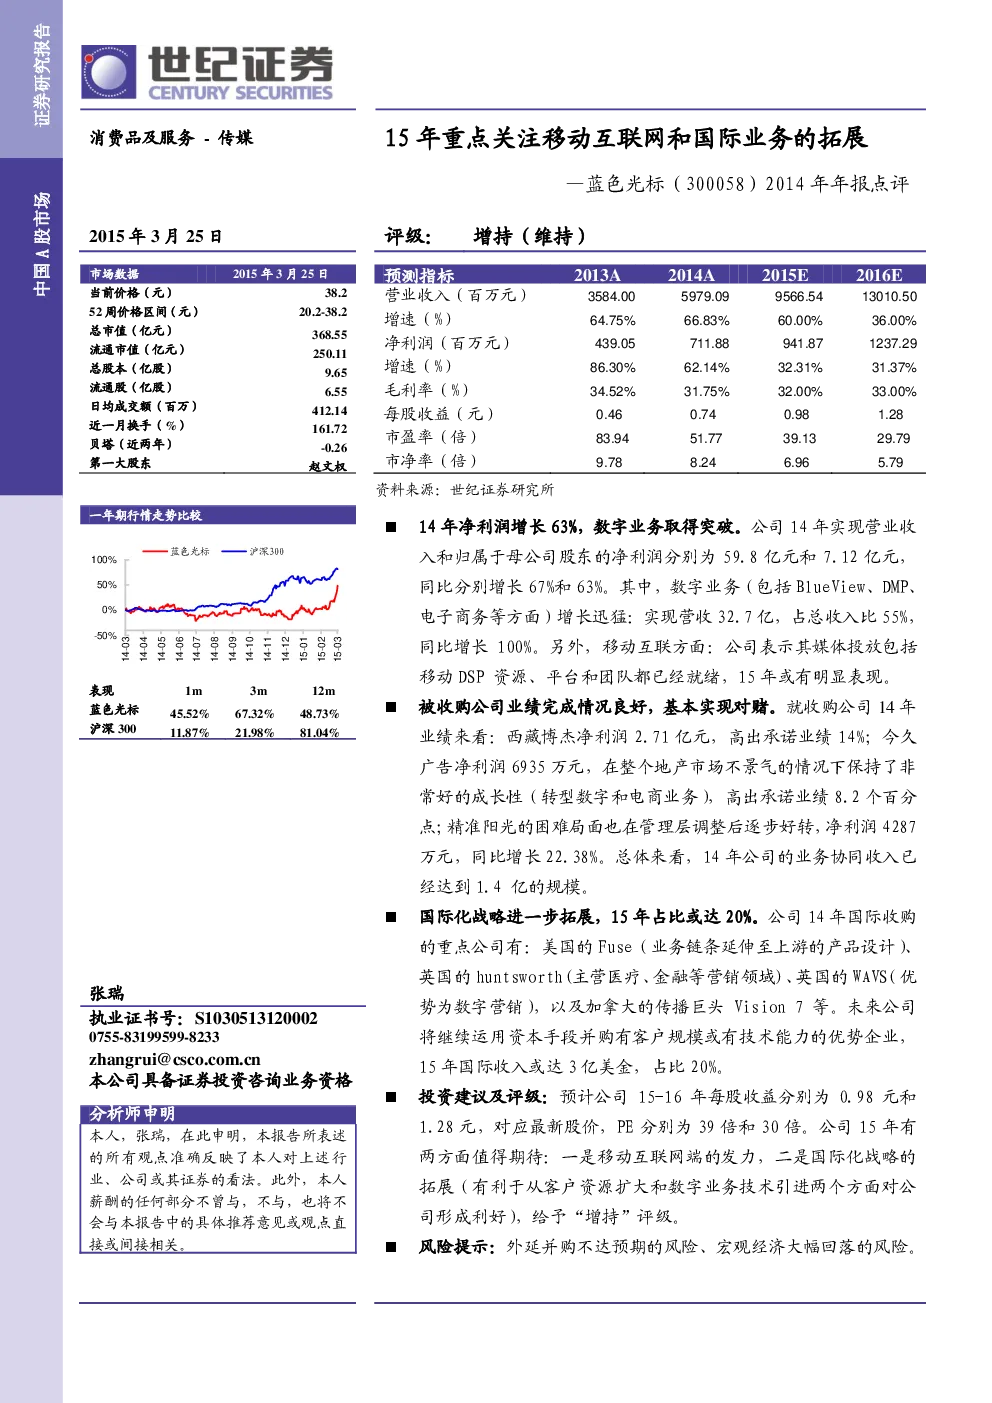Click the 沪深300 3m performance 21.98%

(x=254, y=733)
